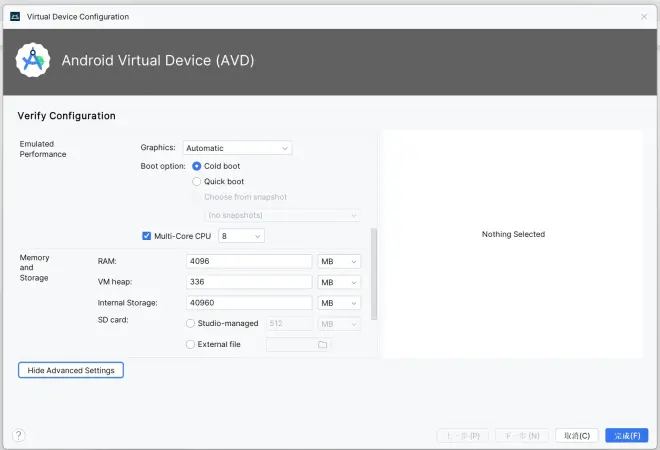Viewport: 660px width, 450px height.
Task: Open the VM heap unit MB dropdown
Action: pyautogui.click(x=339, y=282)
